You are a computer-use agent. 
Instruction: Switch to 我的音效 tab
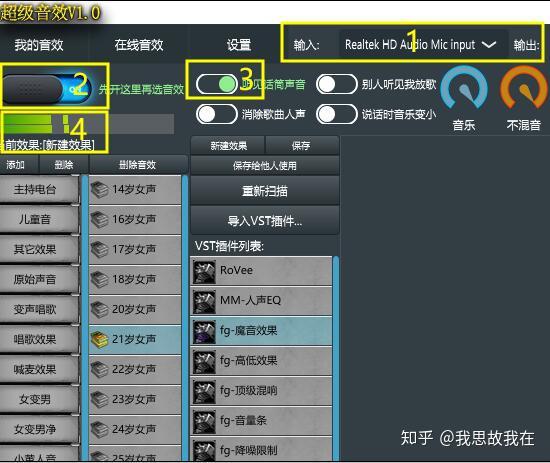tap(39, 45)
